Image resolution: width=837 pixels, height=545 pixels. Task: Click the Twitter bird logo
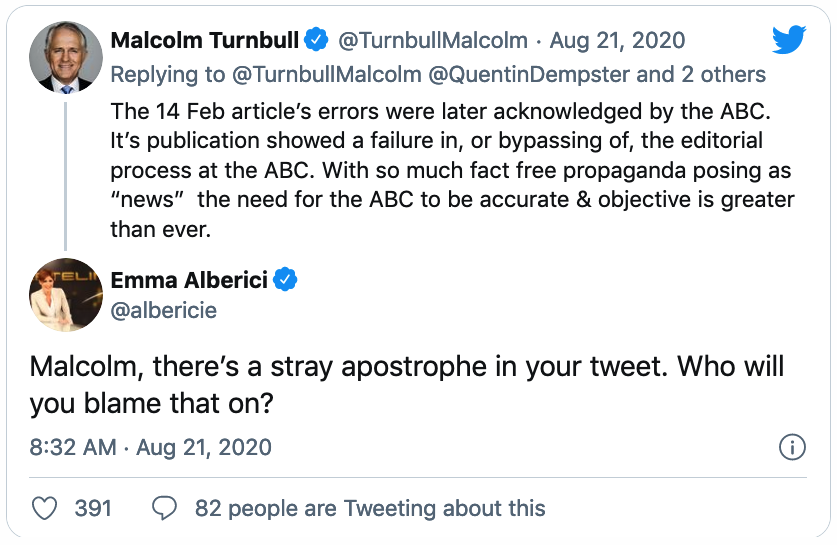coord(788,41)
